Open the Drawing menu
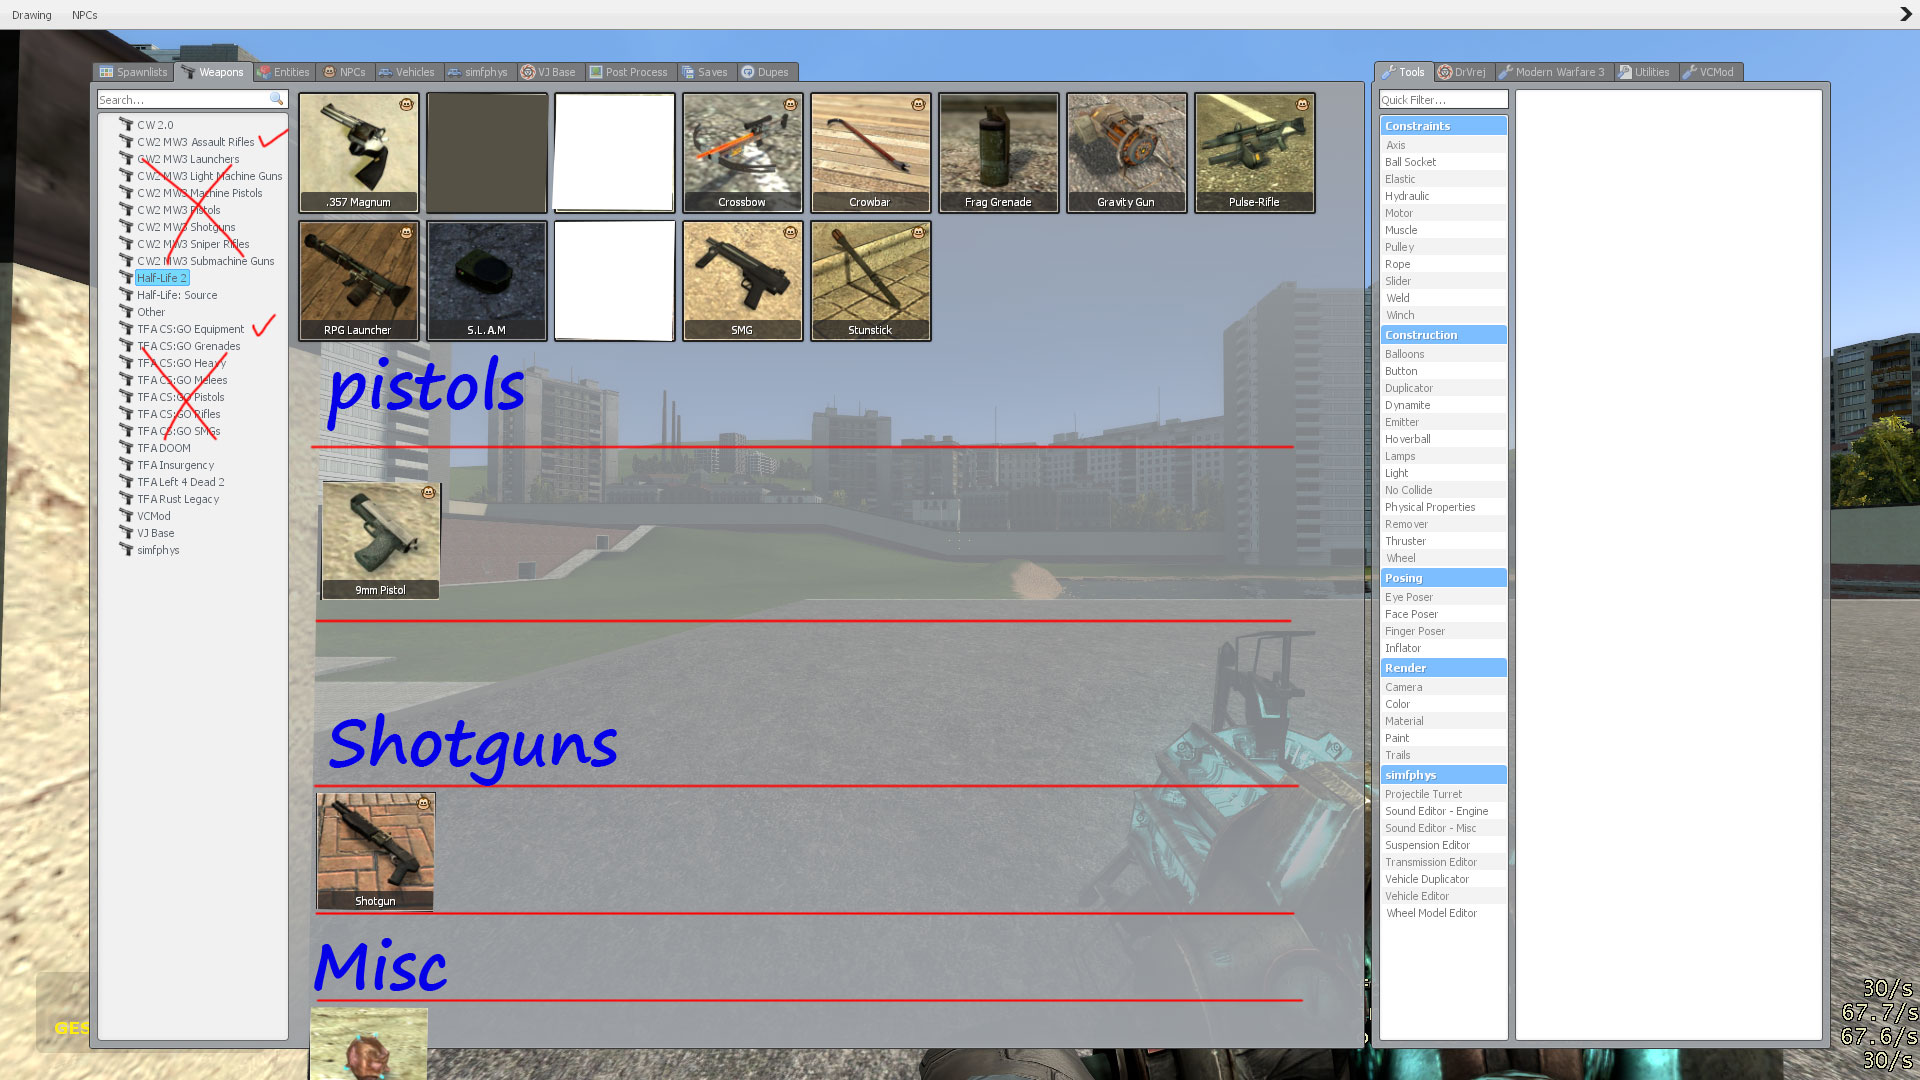Viewport: 1920px width, 1080px height. [32, 15]
